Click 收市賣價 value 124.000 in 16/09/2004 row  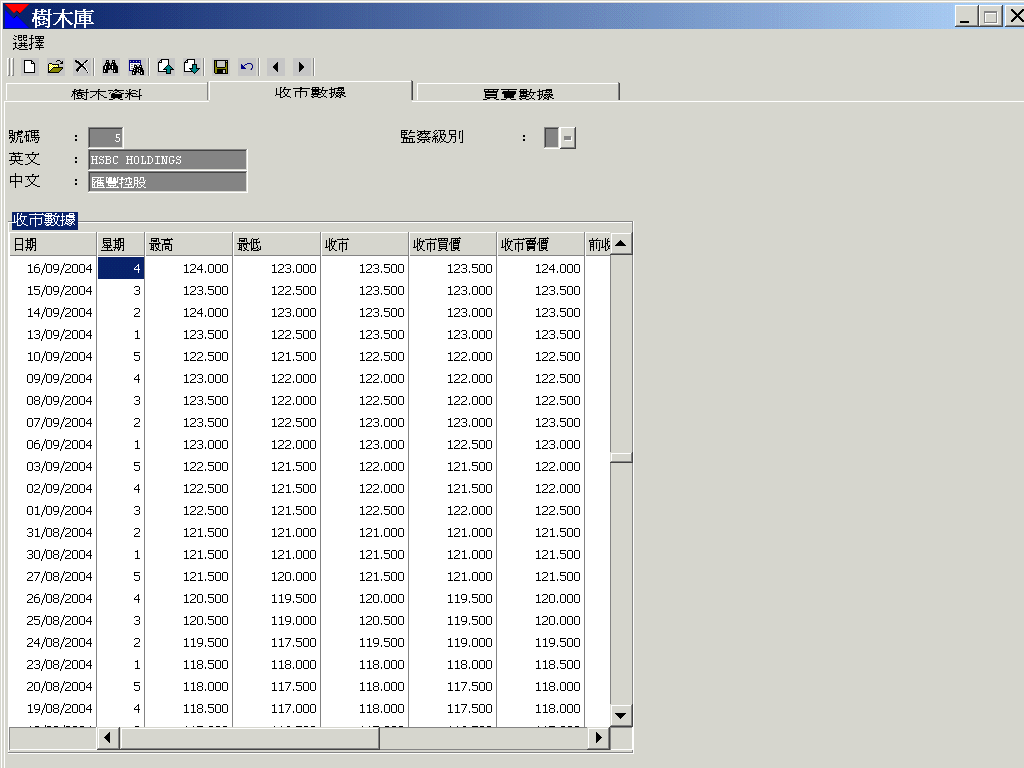541,268
